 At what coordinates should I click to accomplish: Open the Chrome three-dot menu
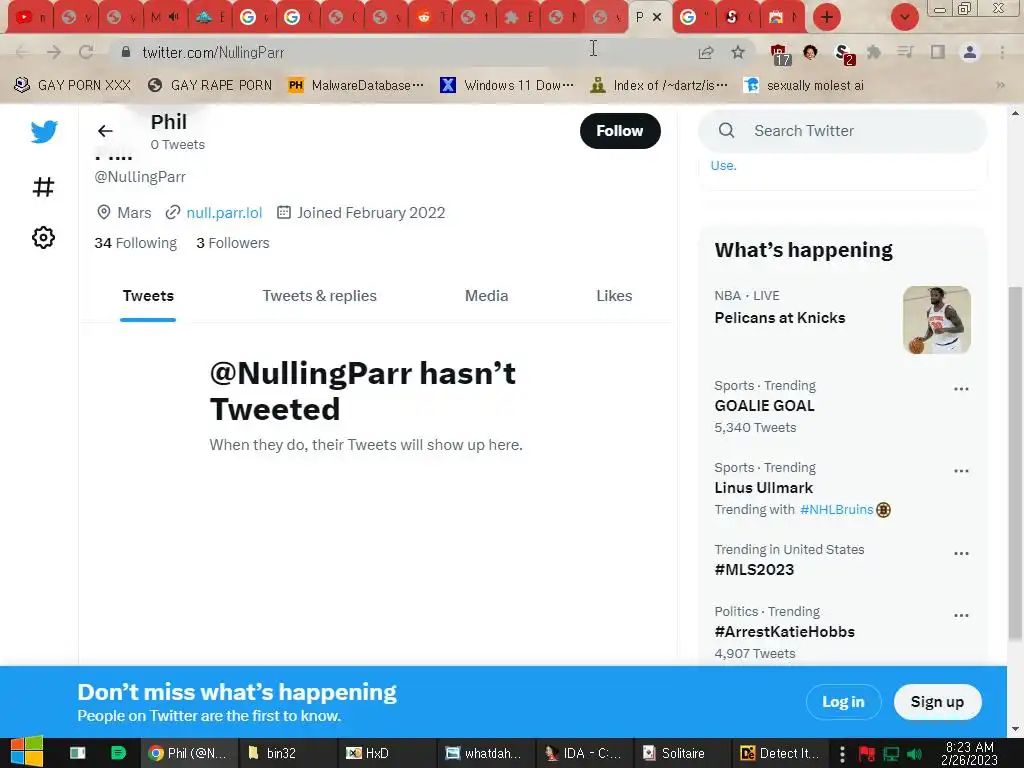click(1002, 52)
